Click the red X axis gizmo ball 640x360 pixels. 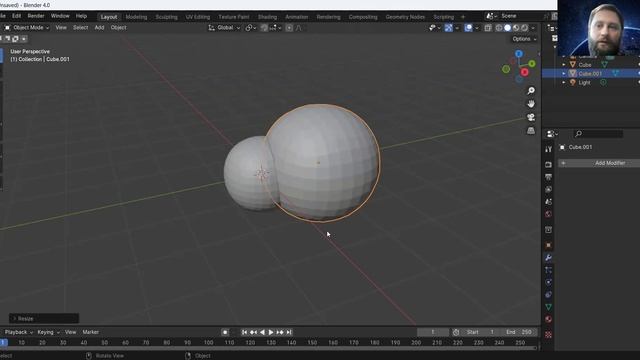(524, 72)
